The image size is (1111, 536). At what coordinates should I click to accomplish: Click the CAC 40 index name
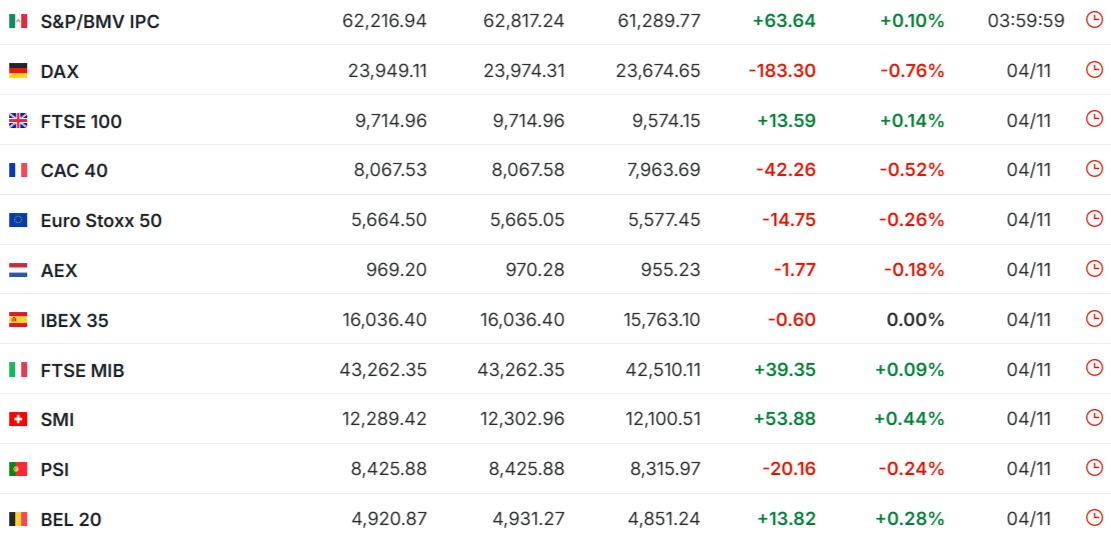click(74, 170)
